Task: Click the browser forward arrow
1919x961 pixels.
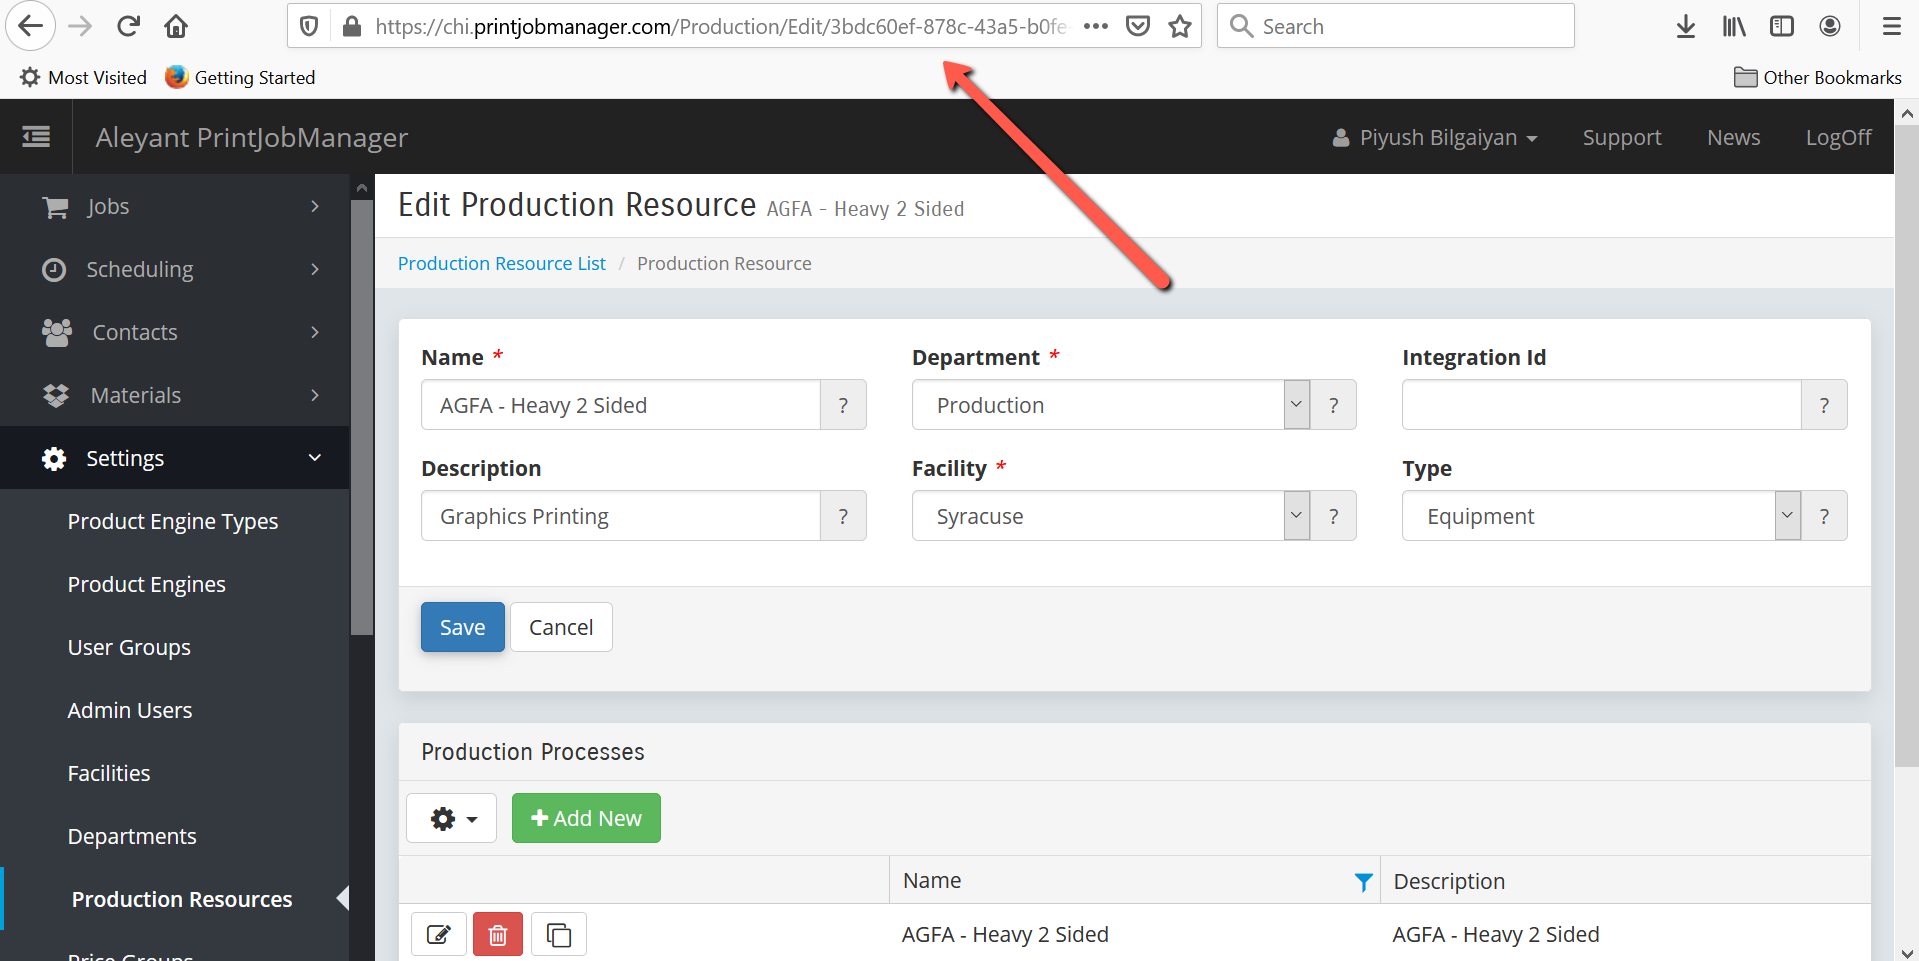Action: (x=80, y=26)
